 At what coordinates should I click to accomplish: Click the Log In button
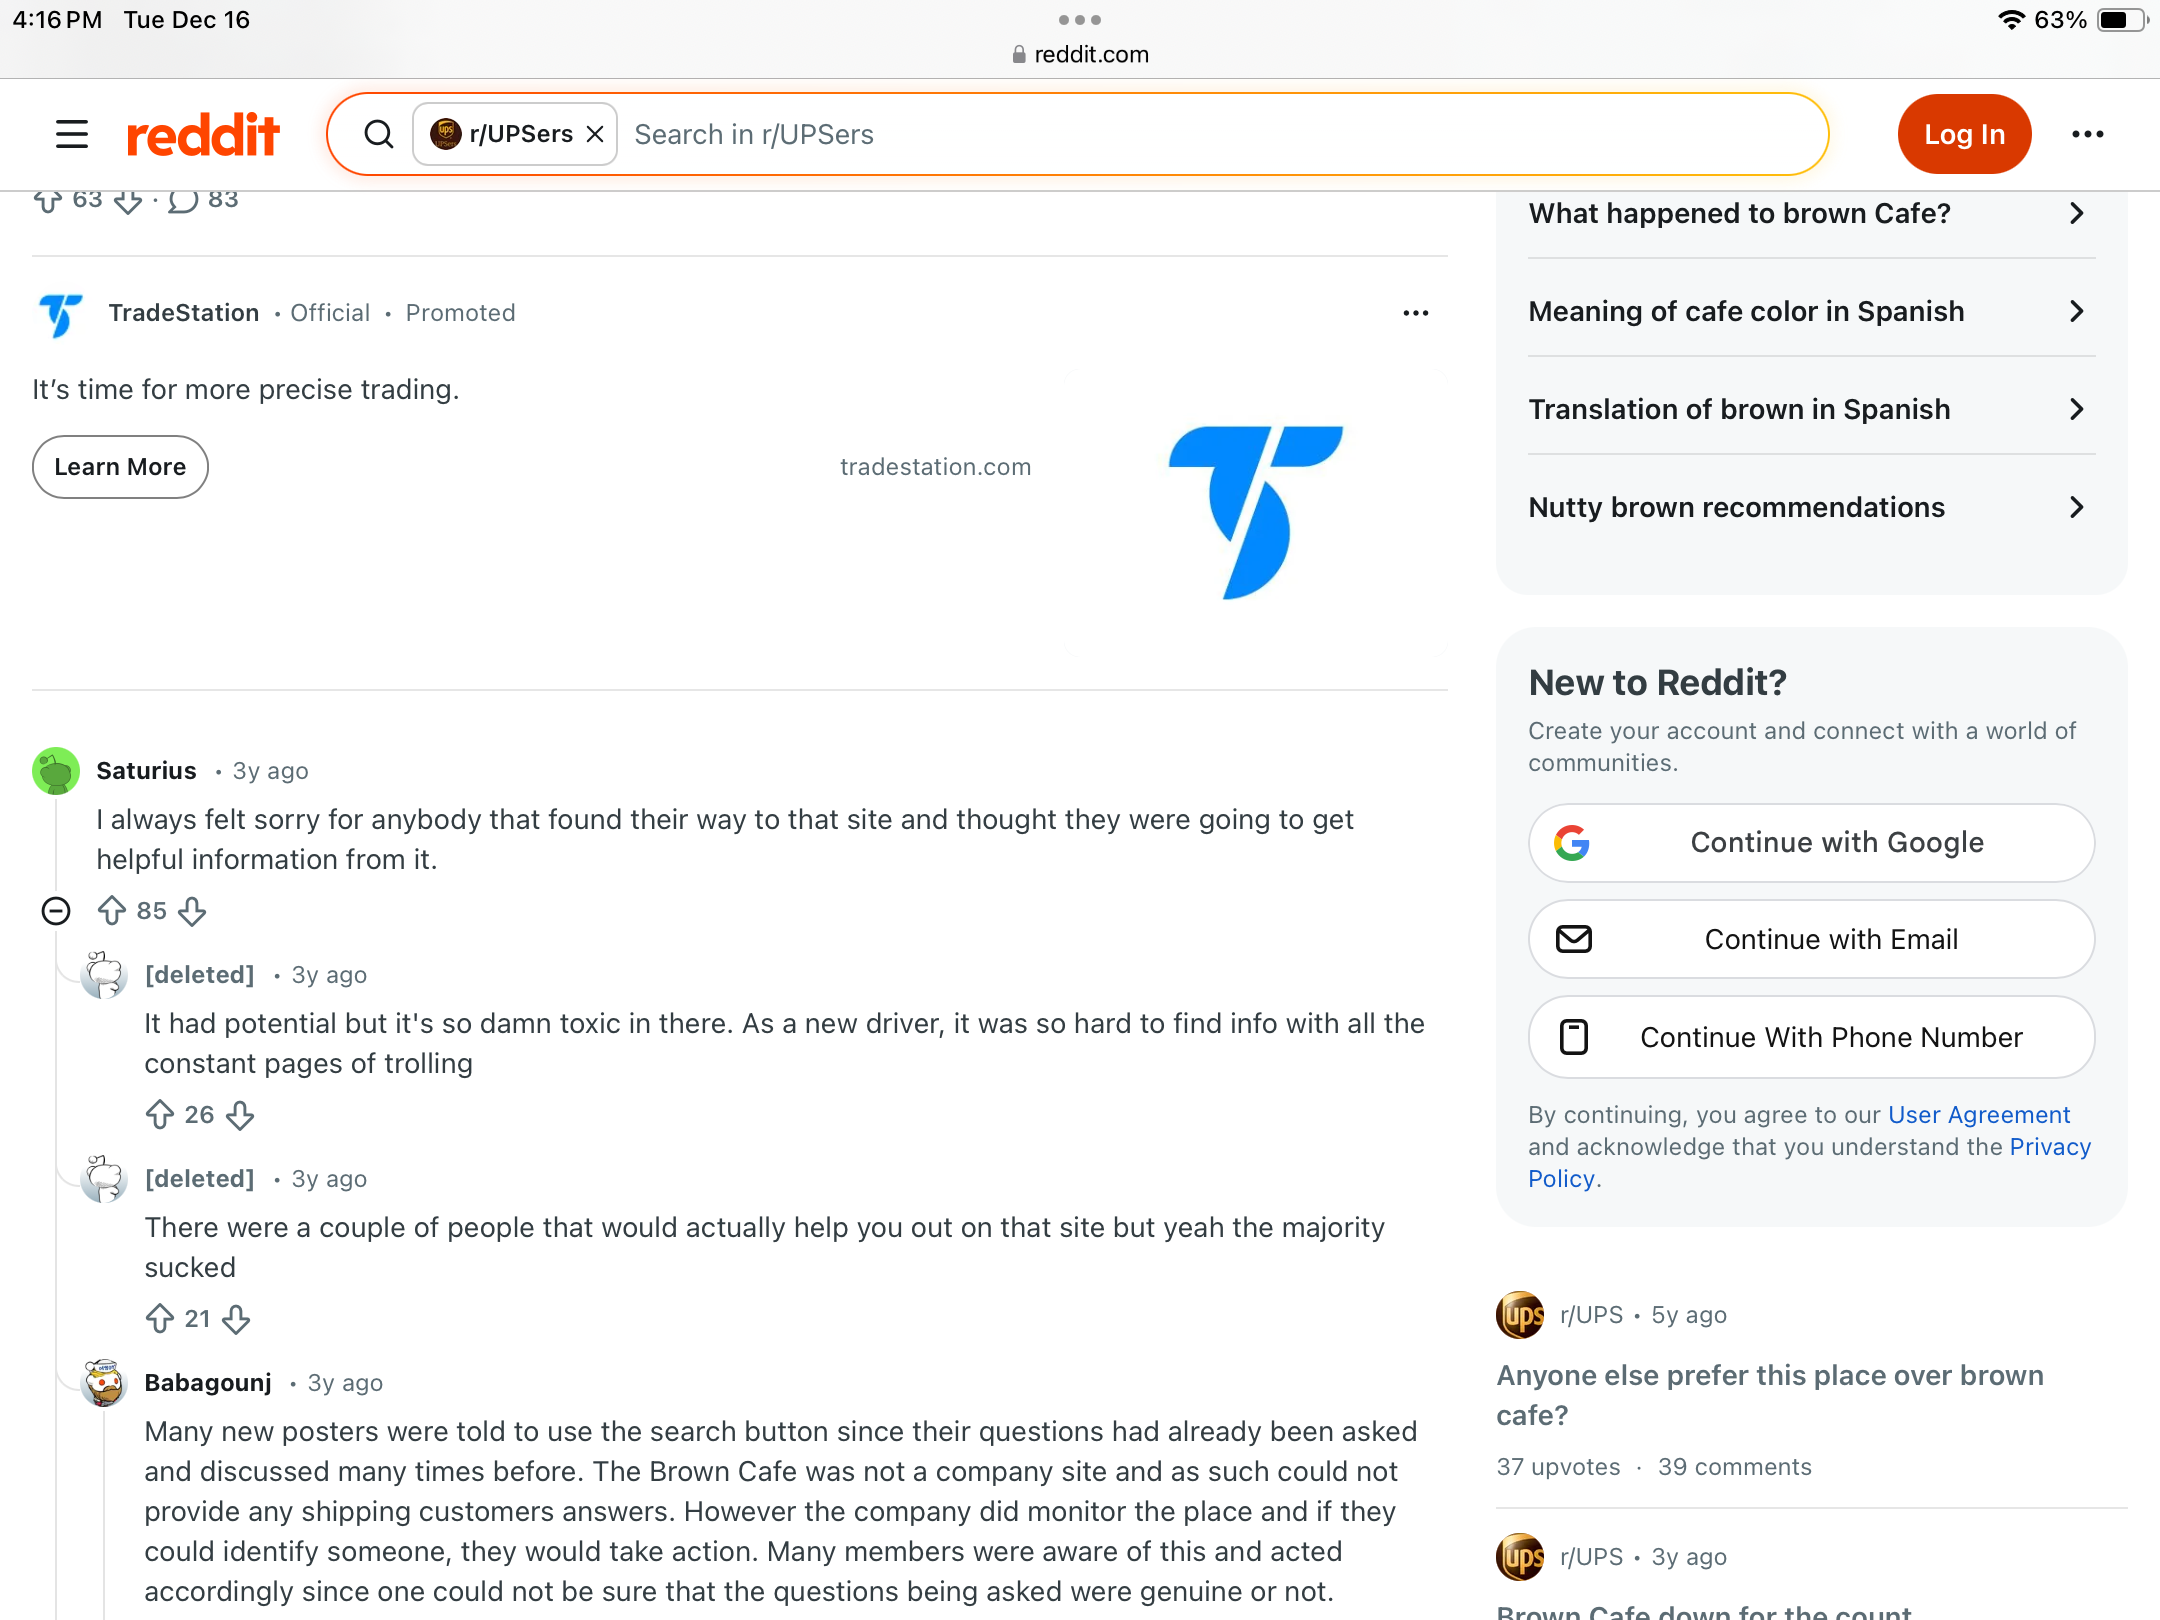[x=1964, y=134]
